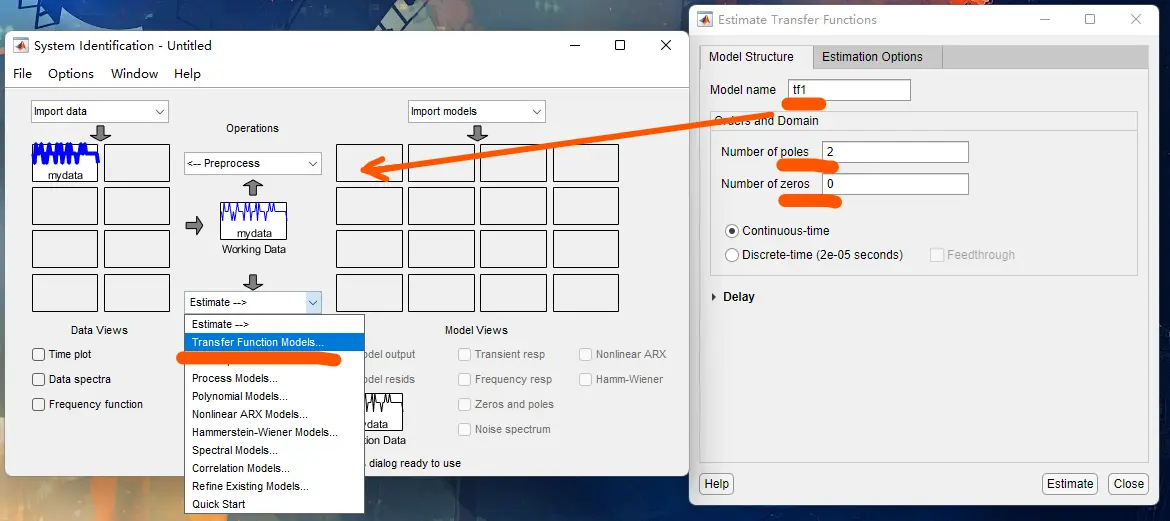Minimize the Estimate Transfer Functions window
Image resolution: width=1170 pixels, height=521 pixels.
pos(1045,19)
